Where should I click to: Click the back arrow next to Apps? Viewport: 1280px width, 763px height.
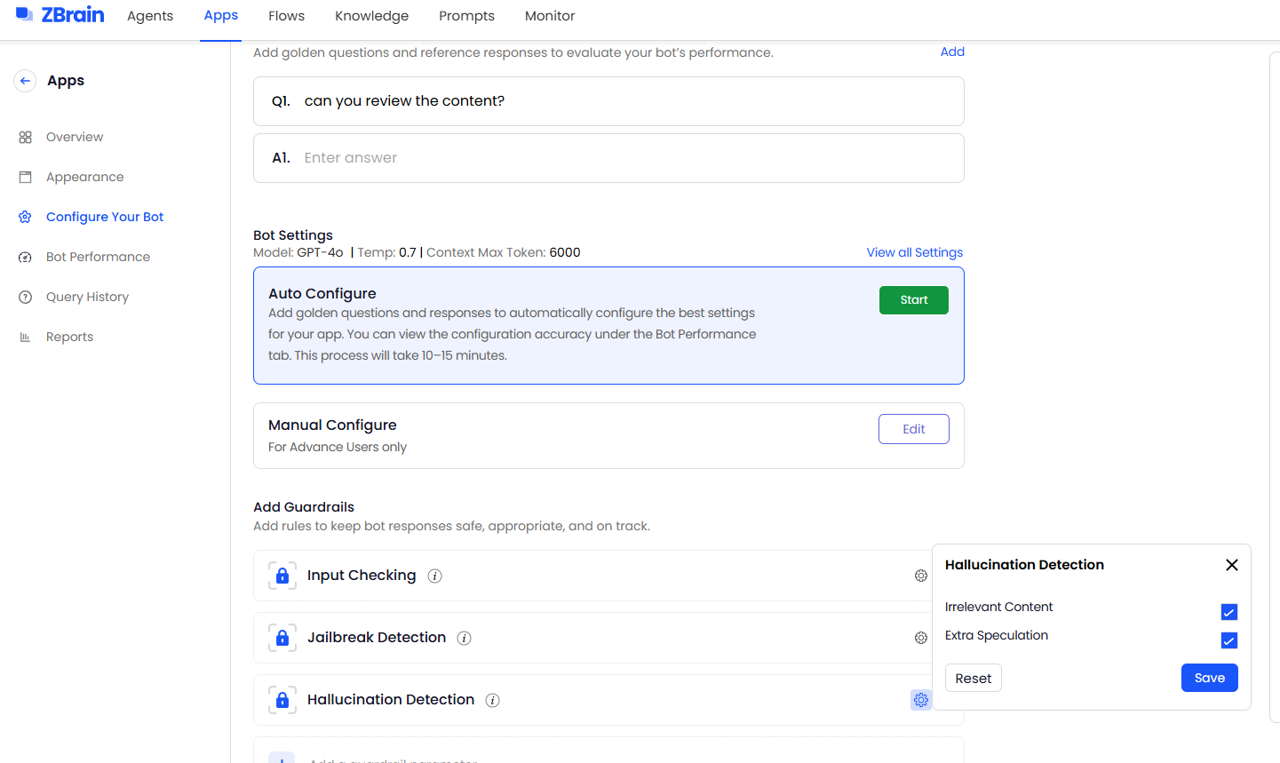click(25, 81)
